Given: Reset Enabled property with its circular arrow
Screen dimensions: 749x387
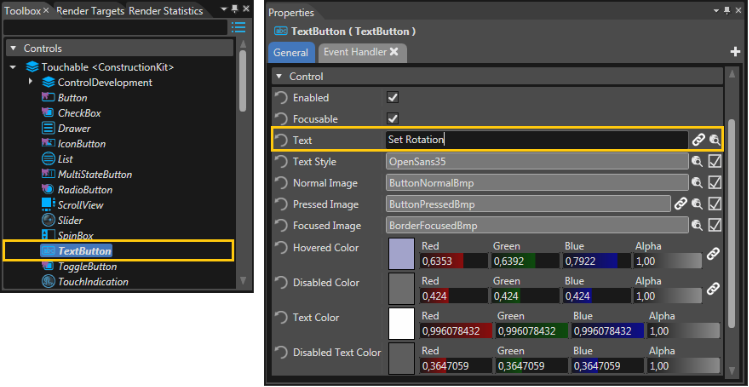Looking at the screenshot, I should coord(281,97).
